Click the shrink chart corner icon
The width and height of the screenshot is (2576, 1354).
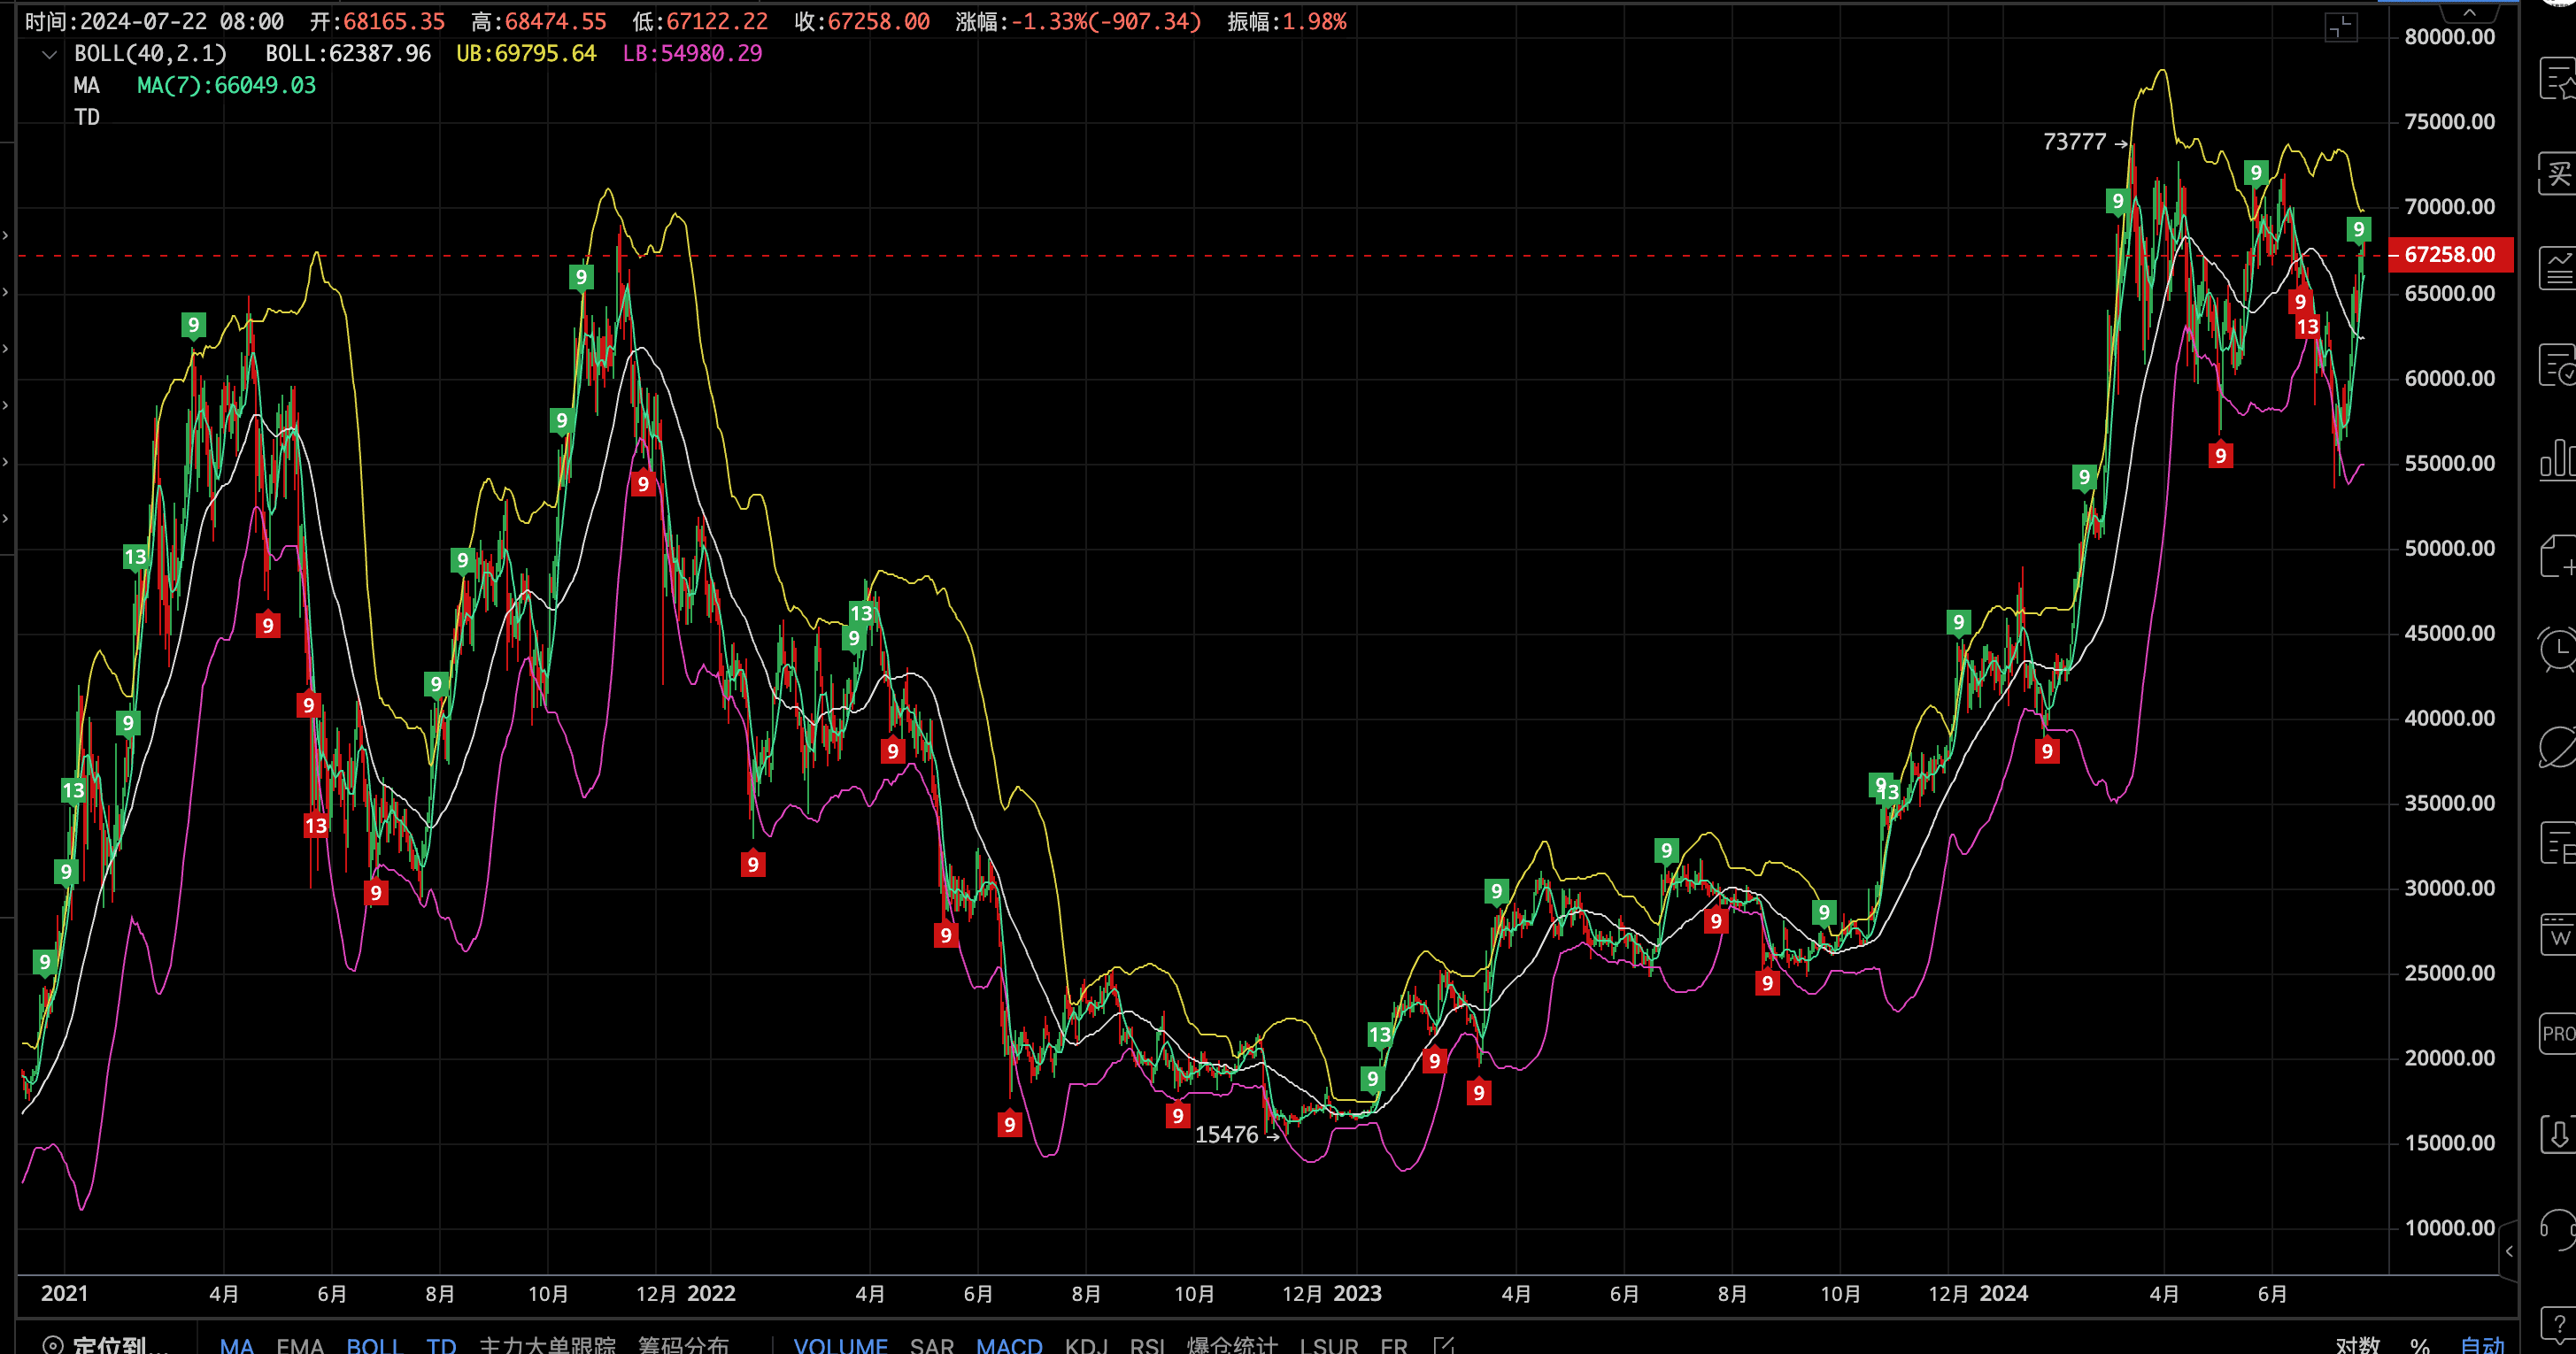2340,27
